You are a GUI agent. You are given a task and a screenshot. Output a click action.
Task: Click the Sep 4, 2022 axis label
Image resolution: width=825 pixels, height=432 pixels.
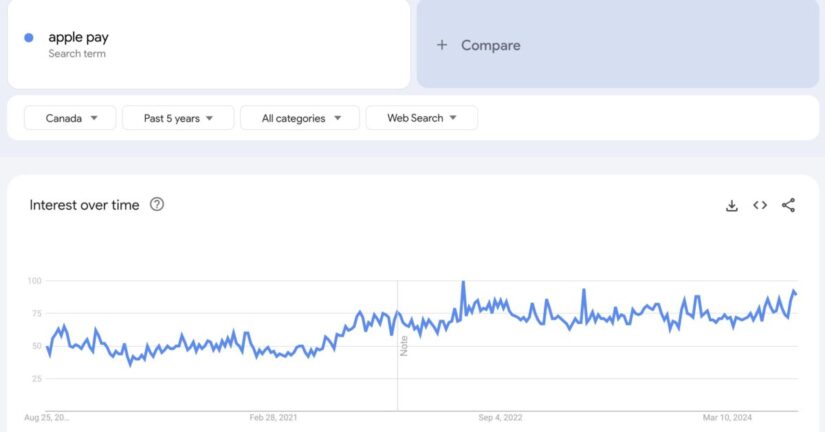(x=500, y=417)
